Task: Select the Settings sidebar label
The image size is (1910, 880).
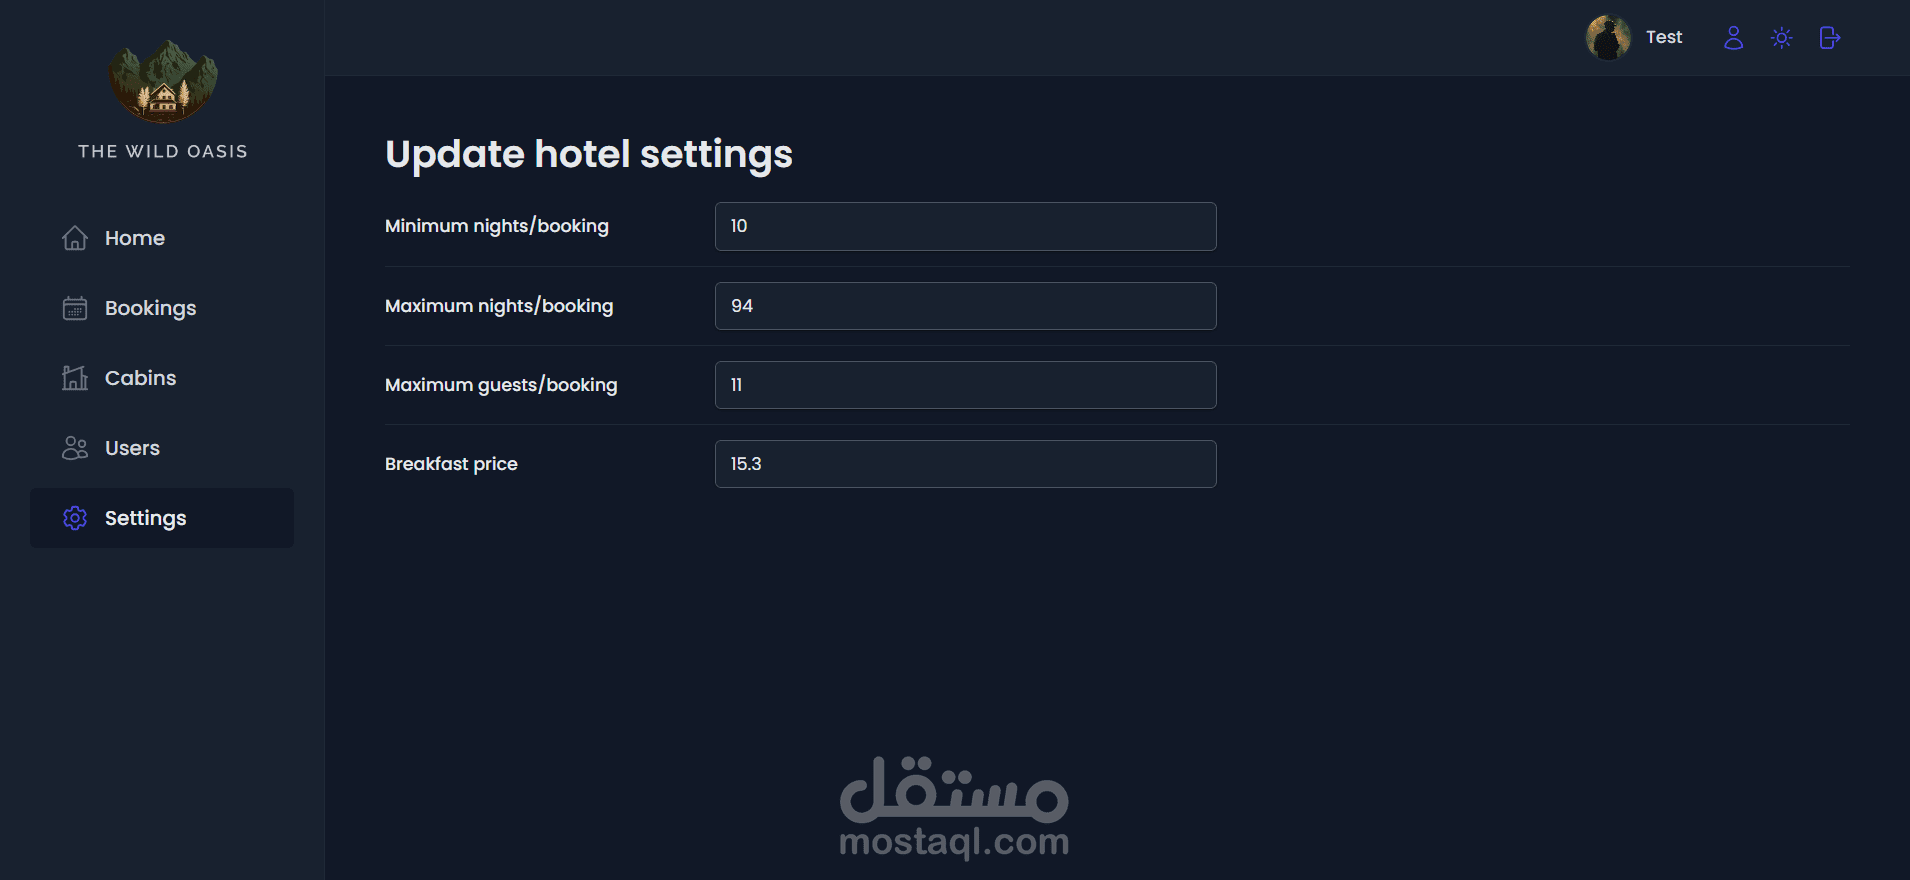Action: tap(145, 518)
